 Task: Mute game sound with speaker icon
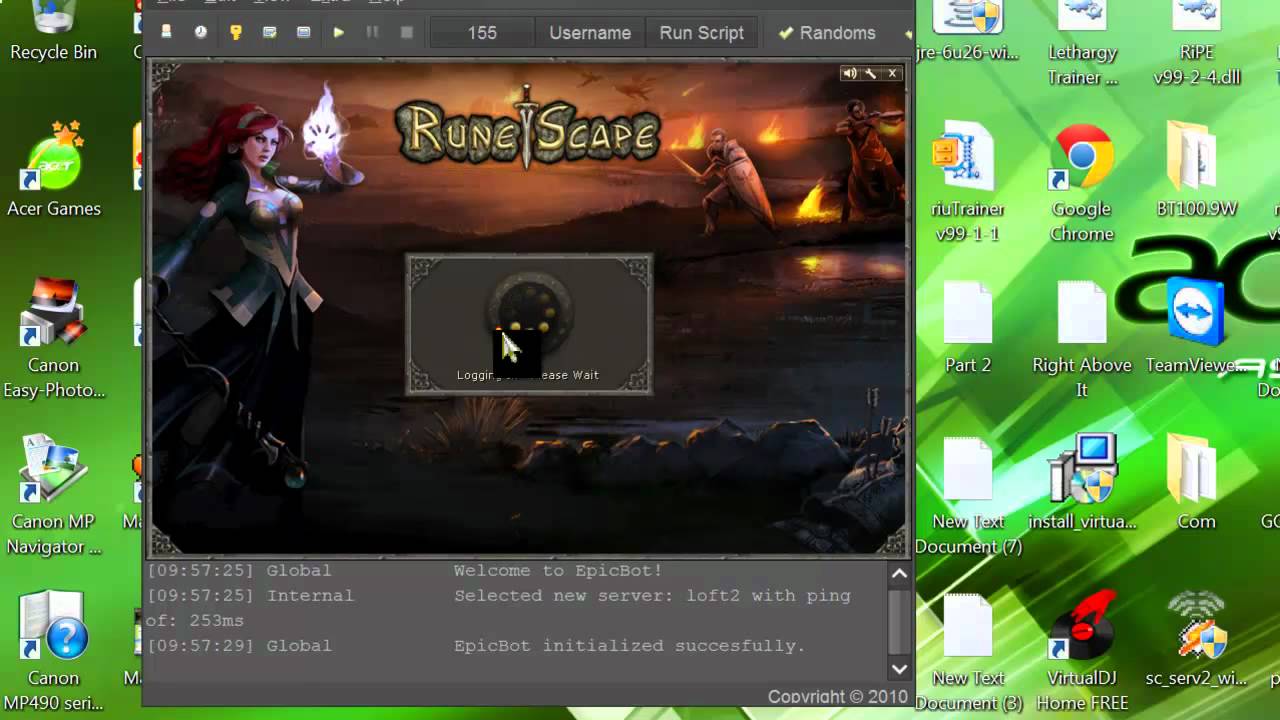[x=849, y=73]
